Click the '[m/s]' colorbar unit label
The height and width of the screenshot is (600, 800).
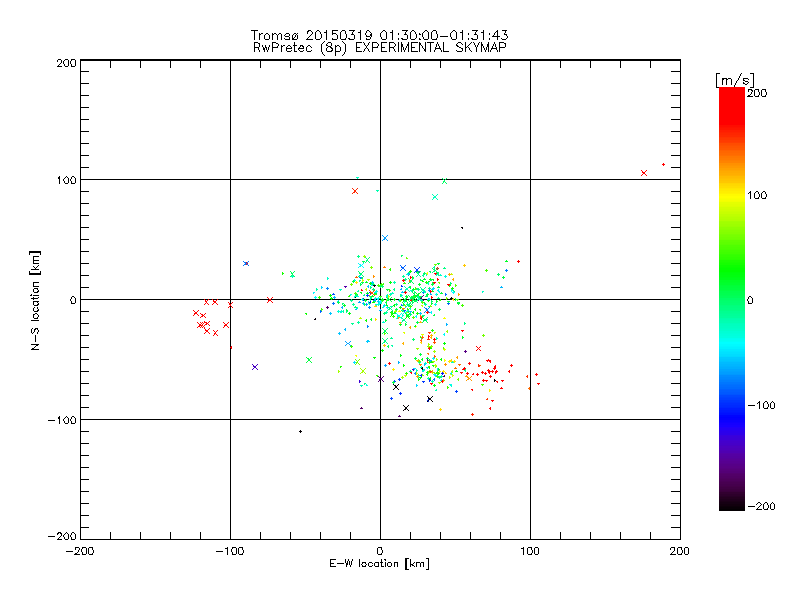(x=735, y=80)
